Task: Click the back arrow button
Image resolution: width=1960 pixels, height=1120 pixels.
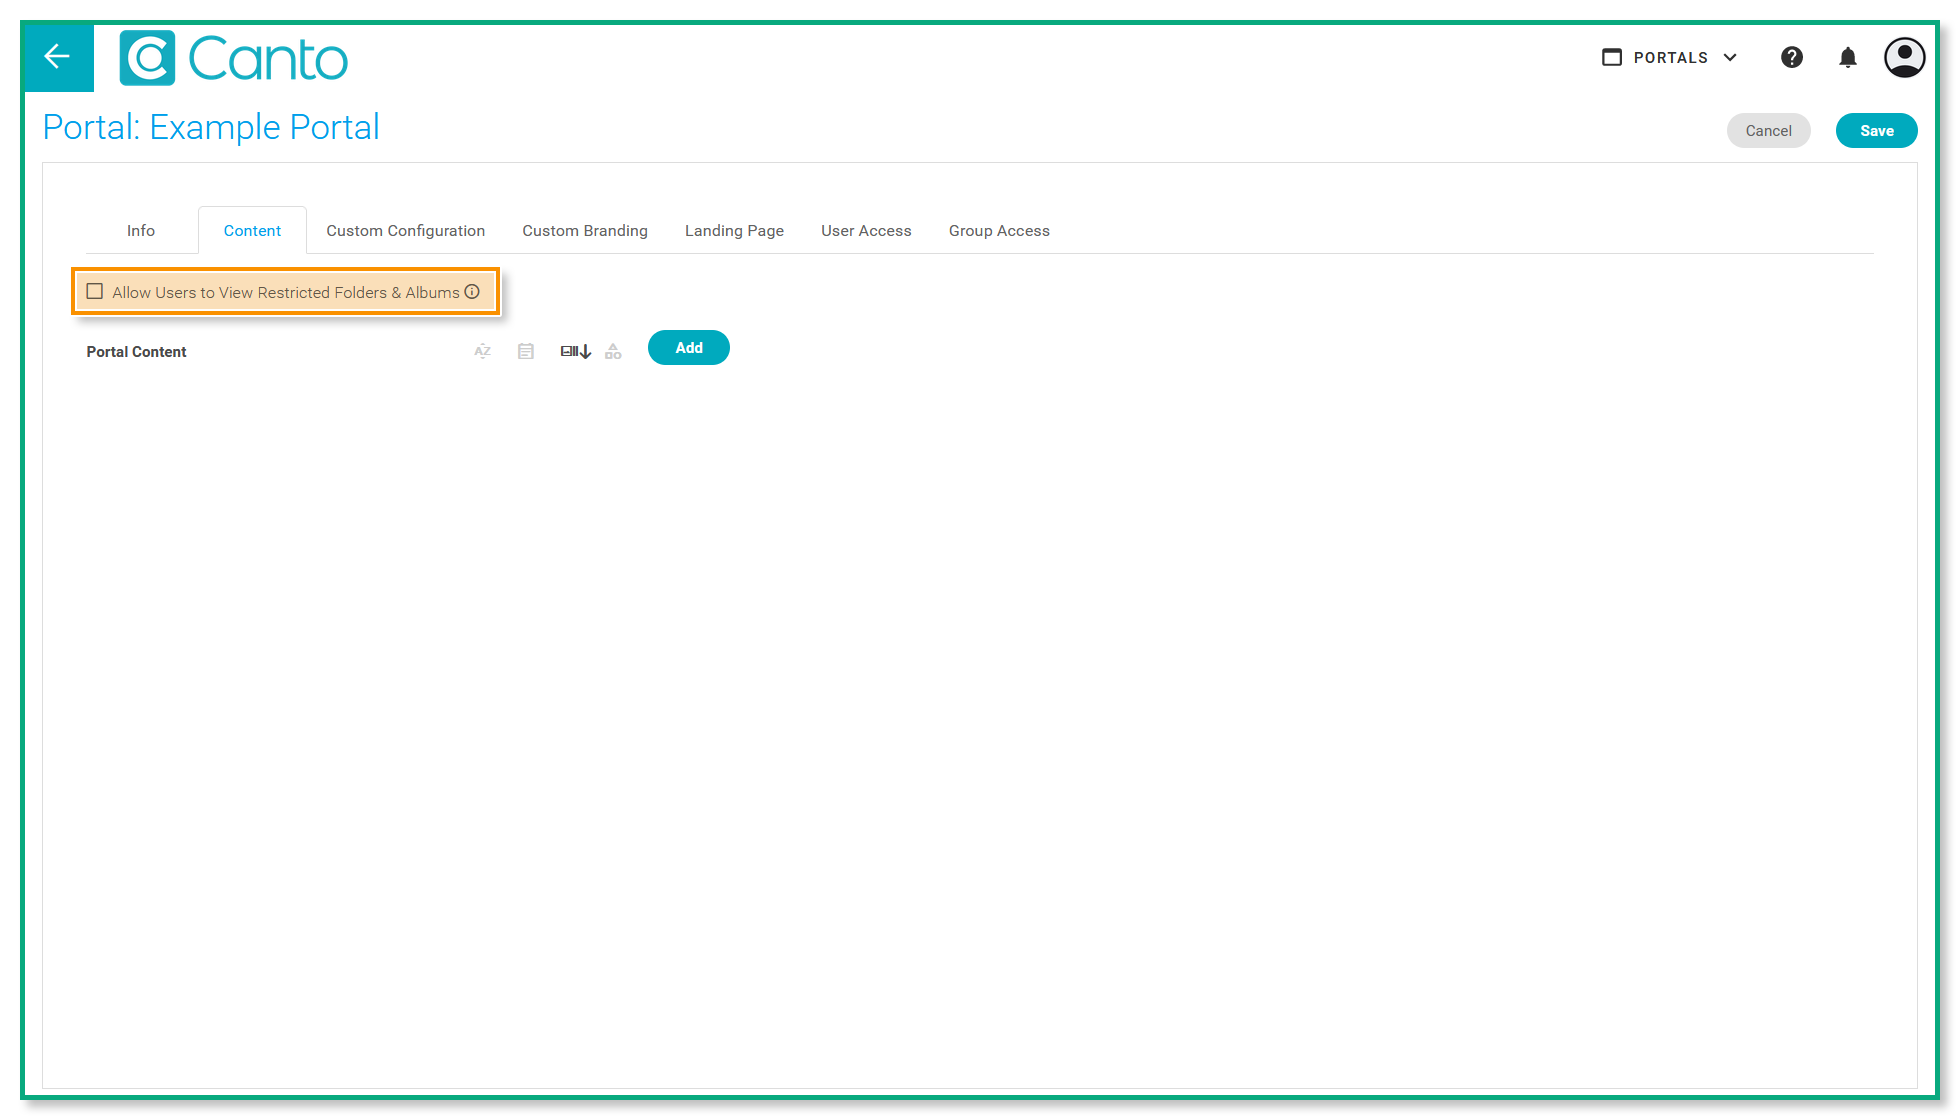Action: (x=57, y=57)
